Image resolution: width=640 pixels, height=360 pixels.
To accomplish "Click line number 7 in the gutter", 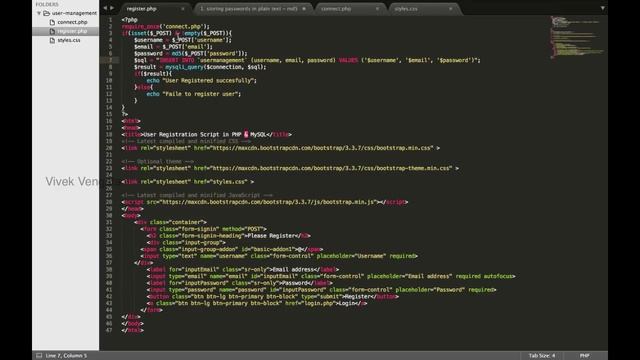I will [110, 60].
